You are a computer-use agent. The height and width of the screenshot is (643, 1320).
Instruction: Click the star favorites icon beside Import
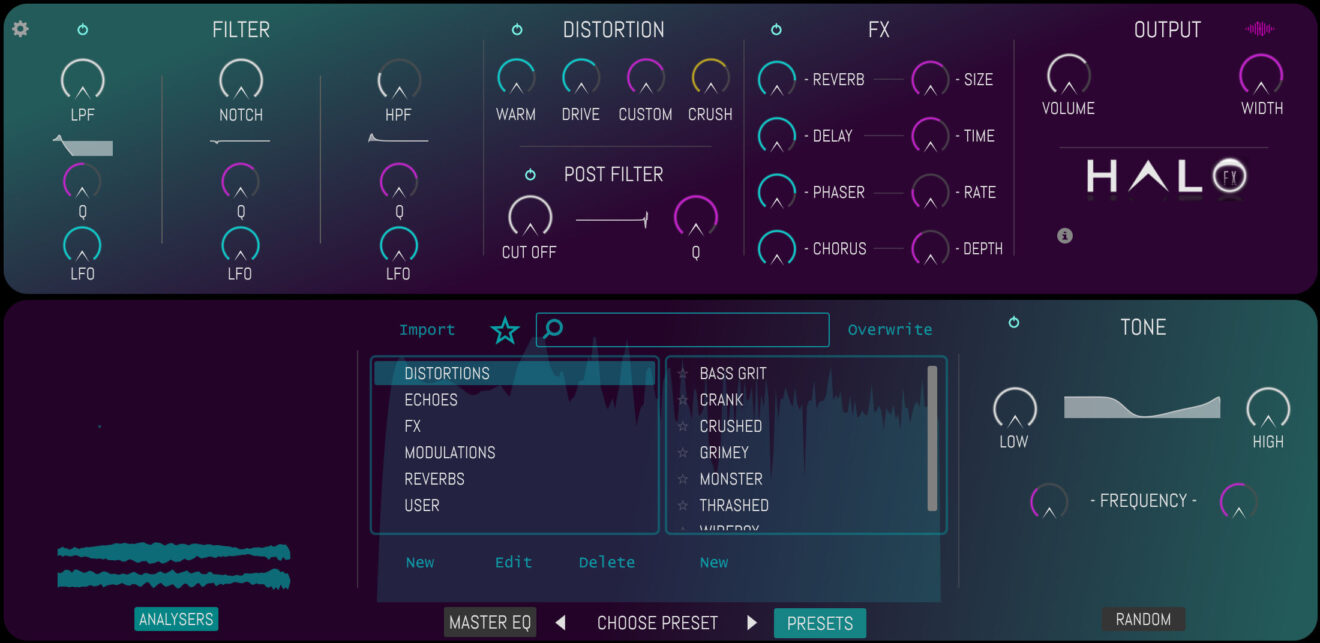coord(505,329)
